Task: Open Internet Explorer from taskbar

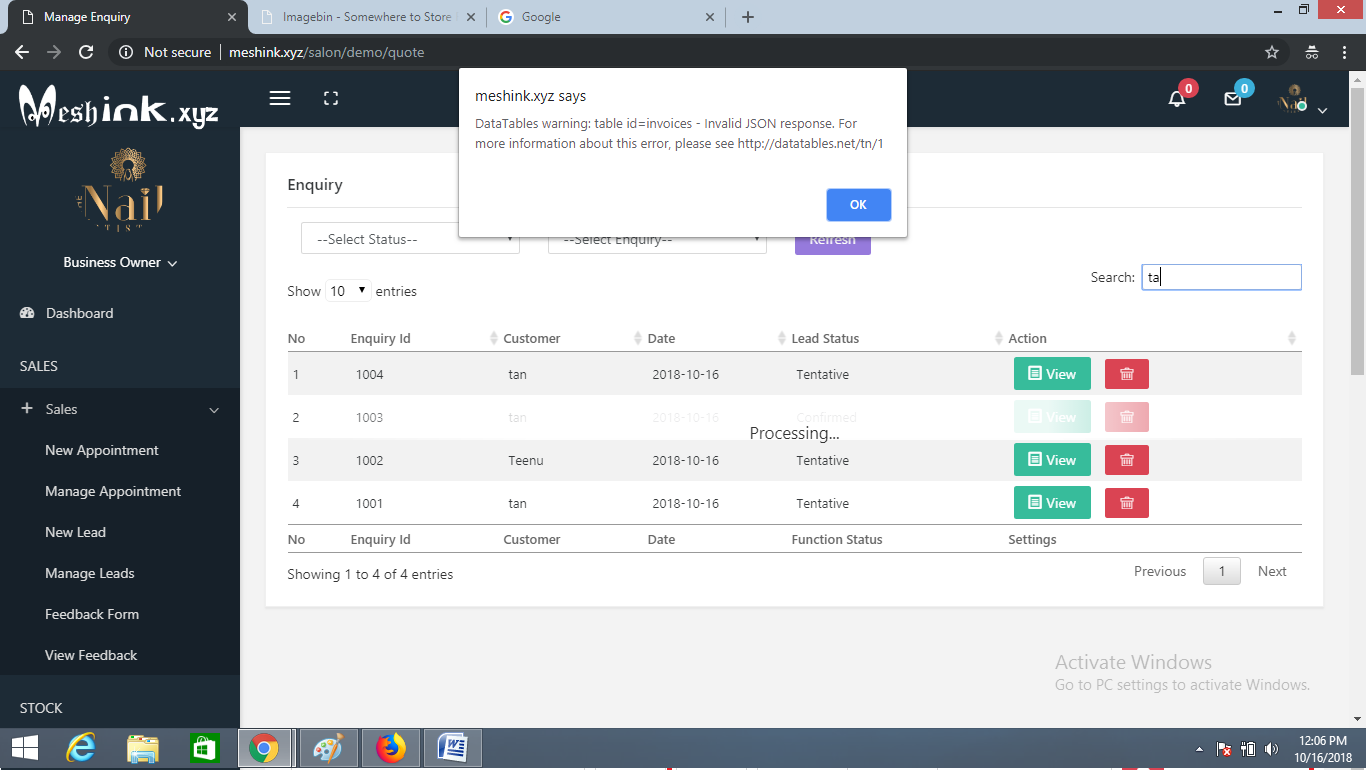Action: pyautogui.click(x=81, y=748)
